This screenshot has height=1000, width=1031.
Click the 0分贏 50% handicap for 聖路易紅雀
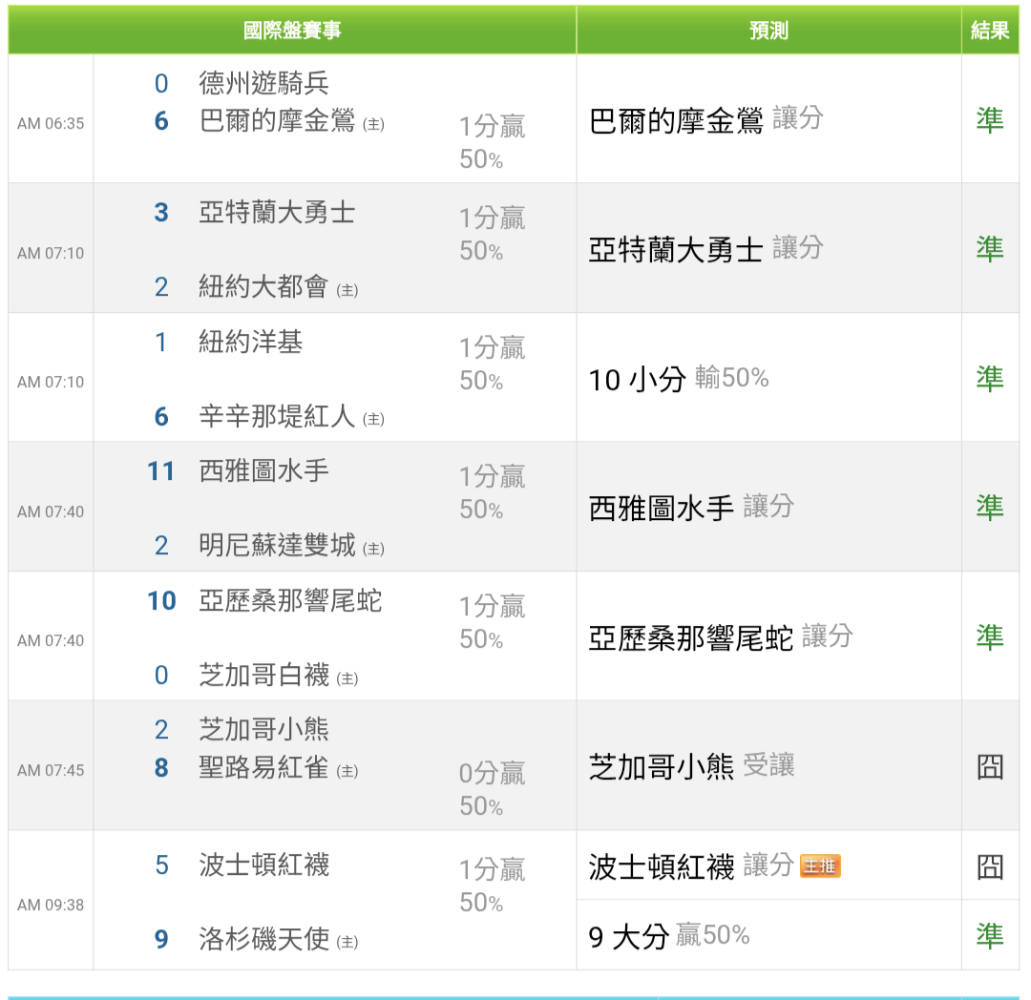click(x=492, y=789)
